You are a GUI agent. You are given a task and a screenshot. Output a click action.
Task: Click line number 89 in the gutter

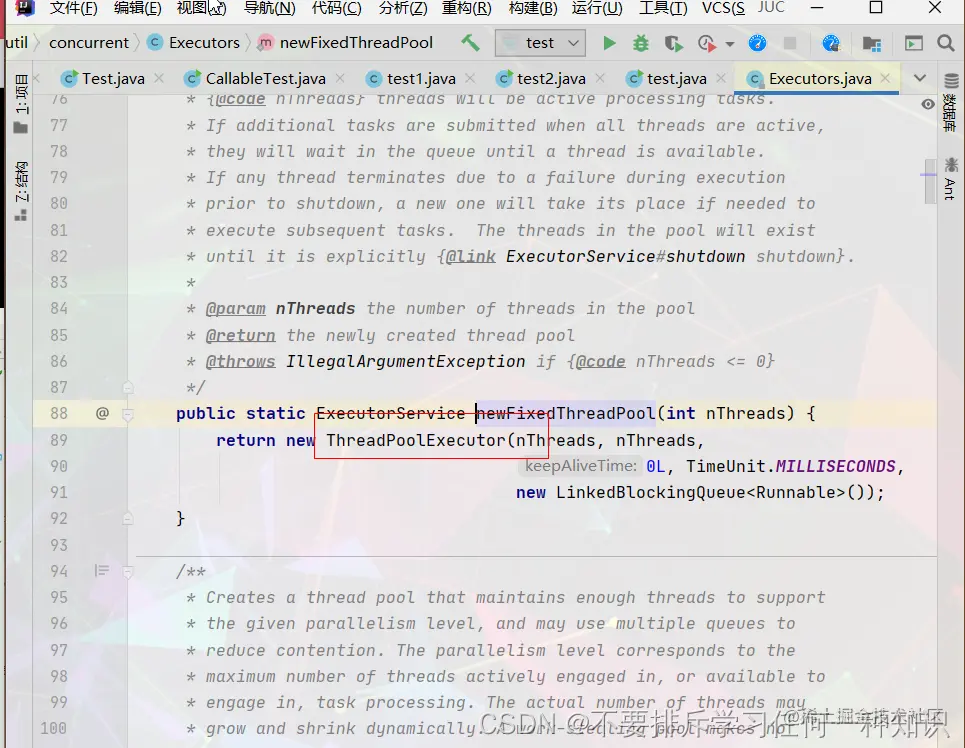[x=58, y=440]
